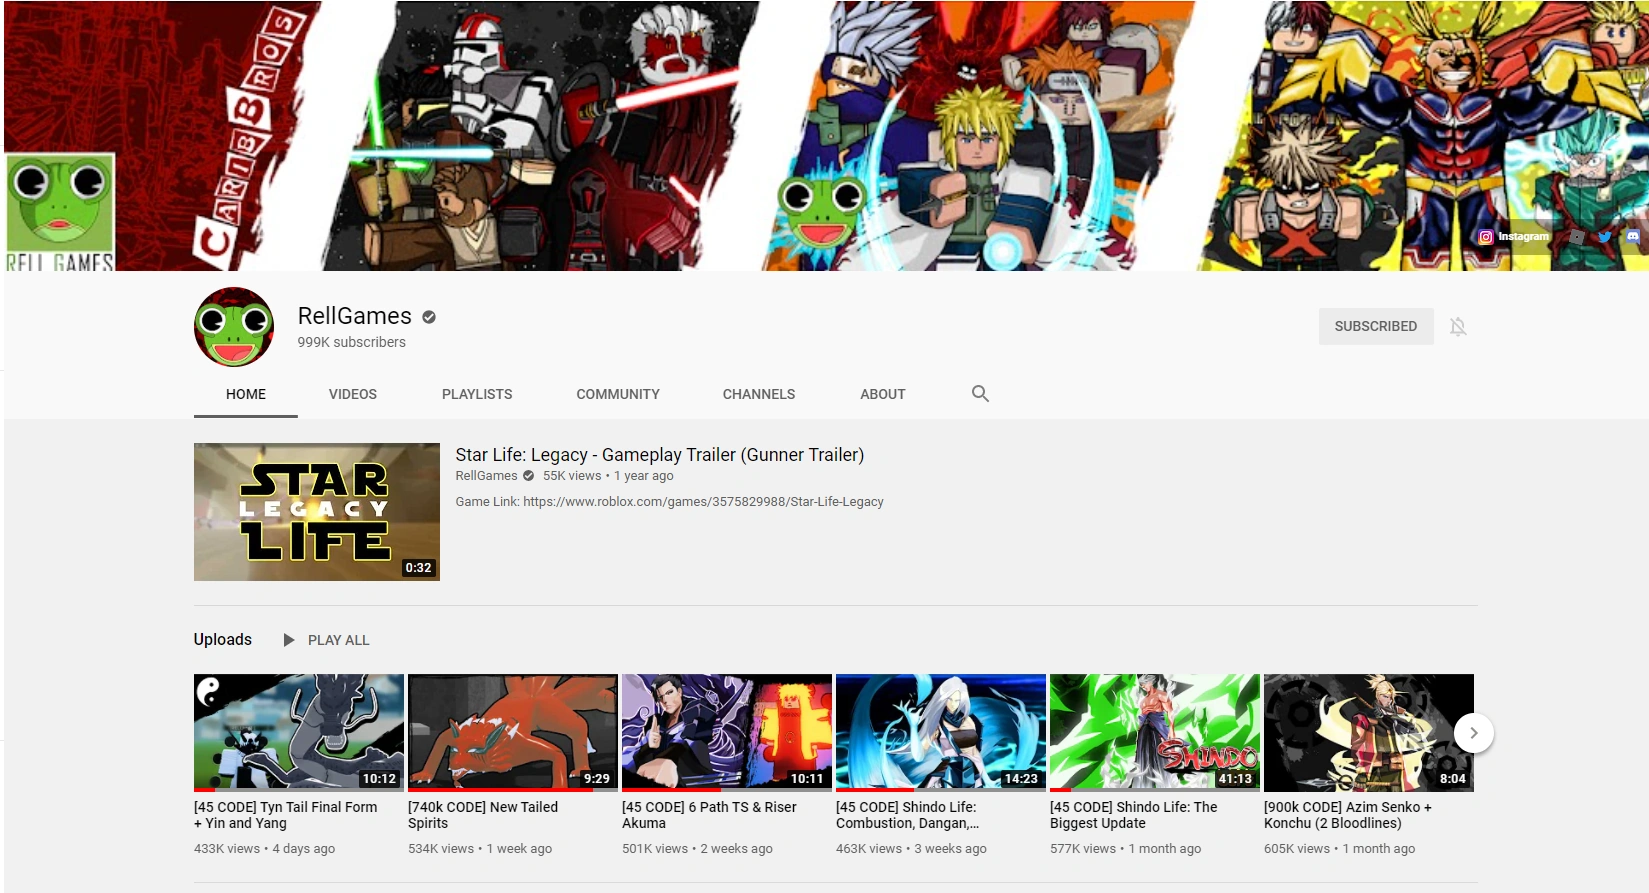Open the channel search magnifier icon
Screen dimensions: 1649x893
point(980,394)
